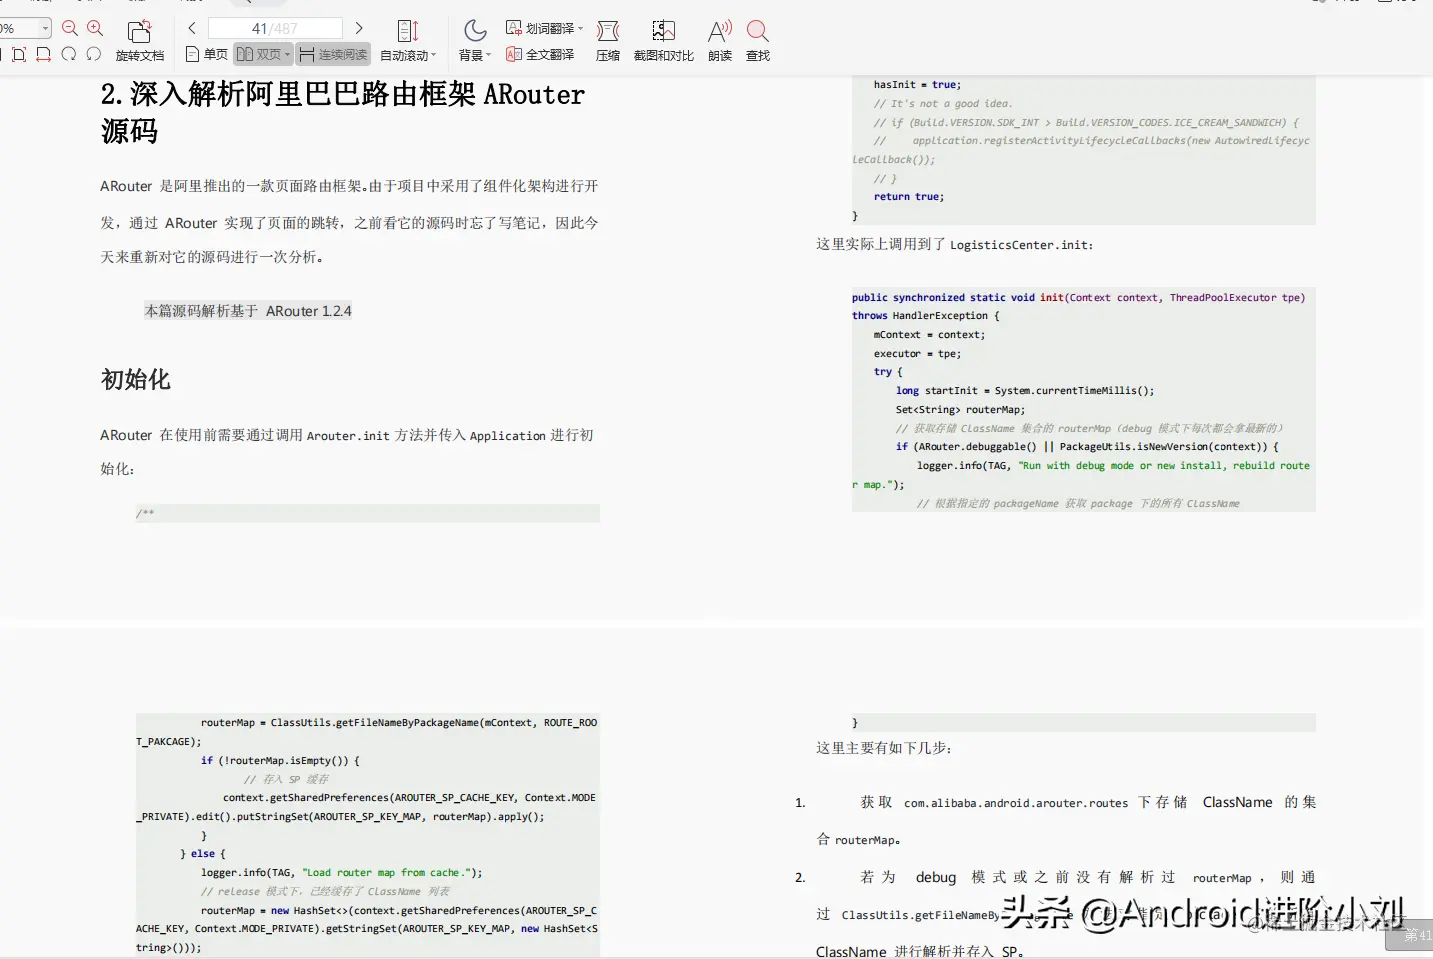
Task: Select the zoom out magnifier tool
Action: [x=71, y=28]
